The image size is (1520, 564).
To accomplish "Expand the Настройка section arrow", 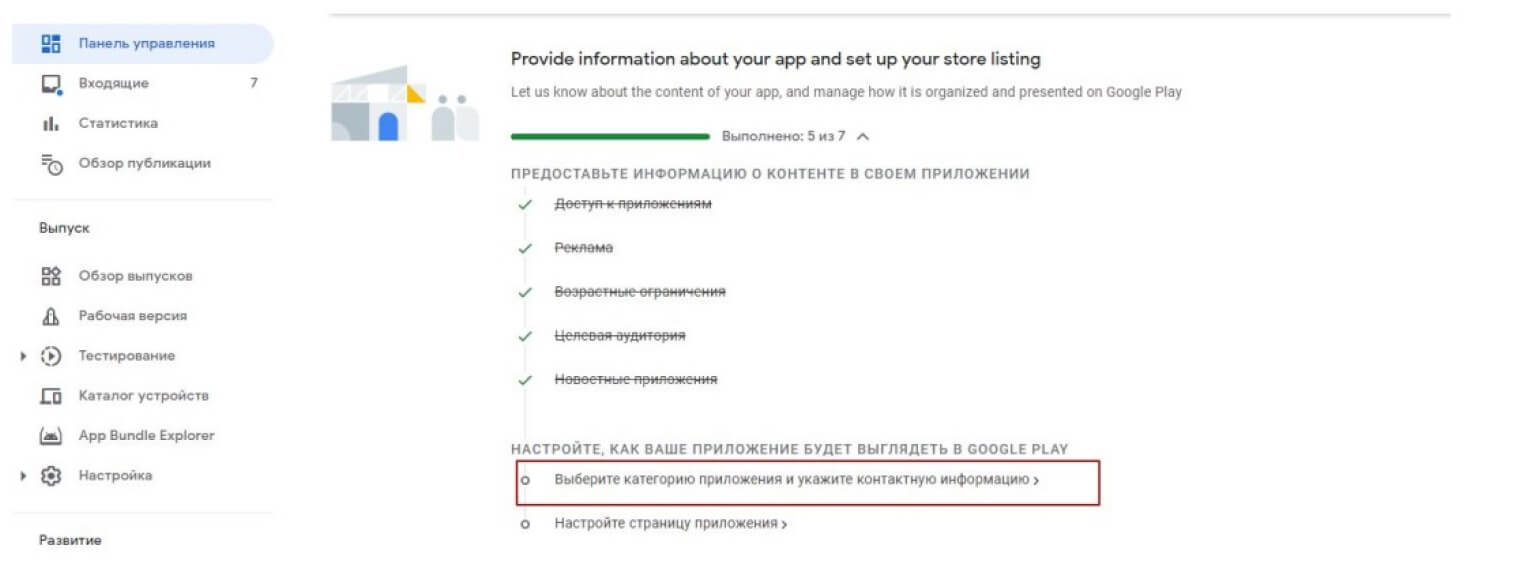I will 22,476.
